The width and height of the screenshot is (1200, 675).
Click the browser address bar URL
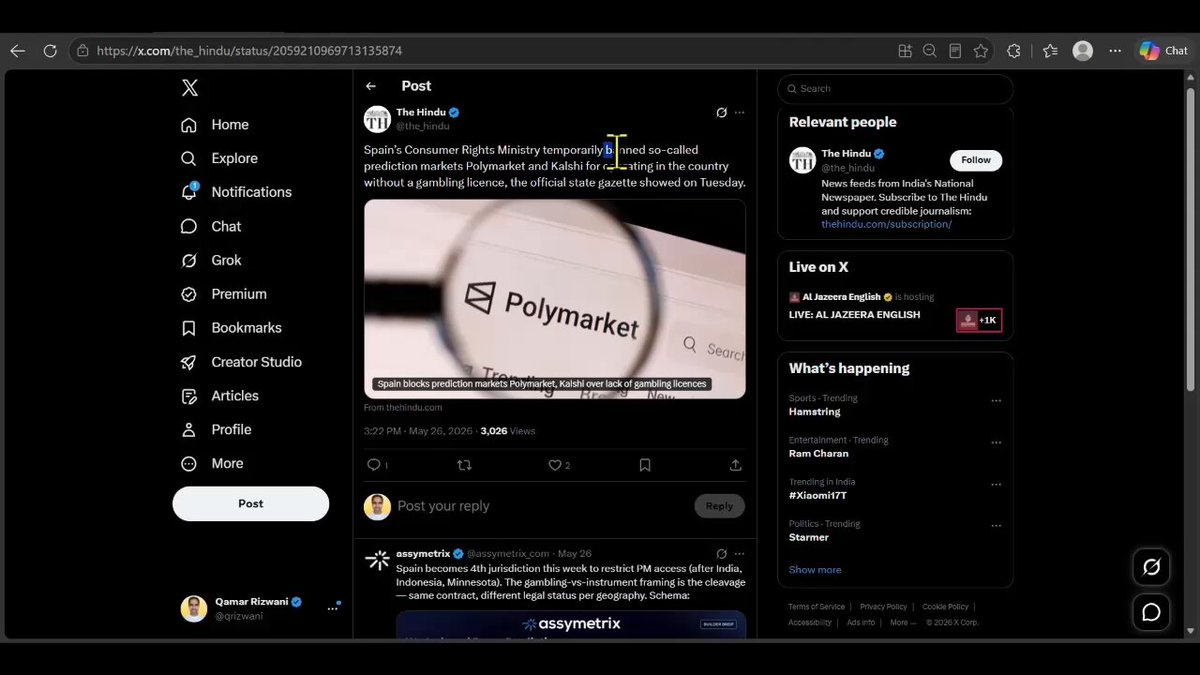pyautogui.click(x=249, y=51)
